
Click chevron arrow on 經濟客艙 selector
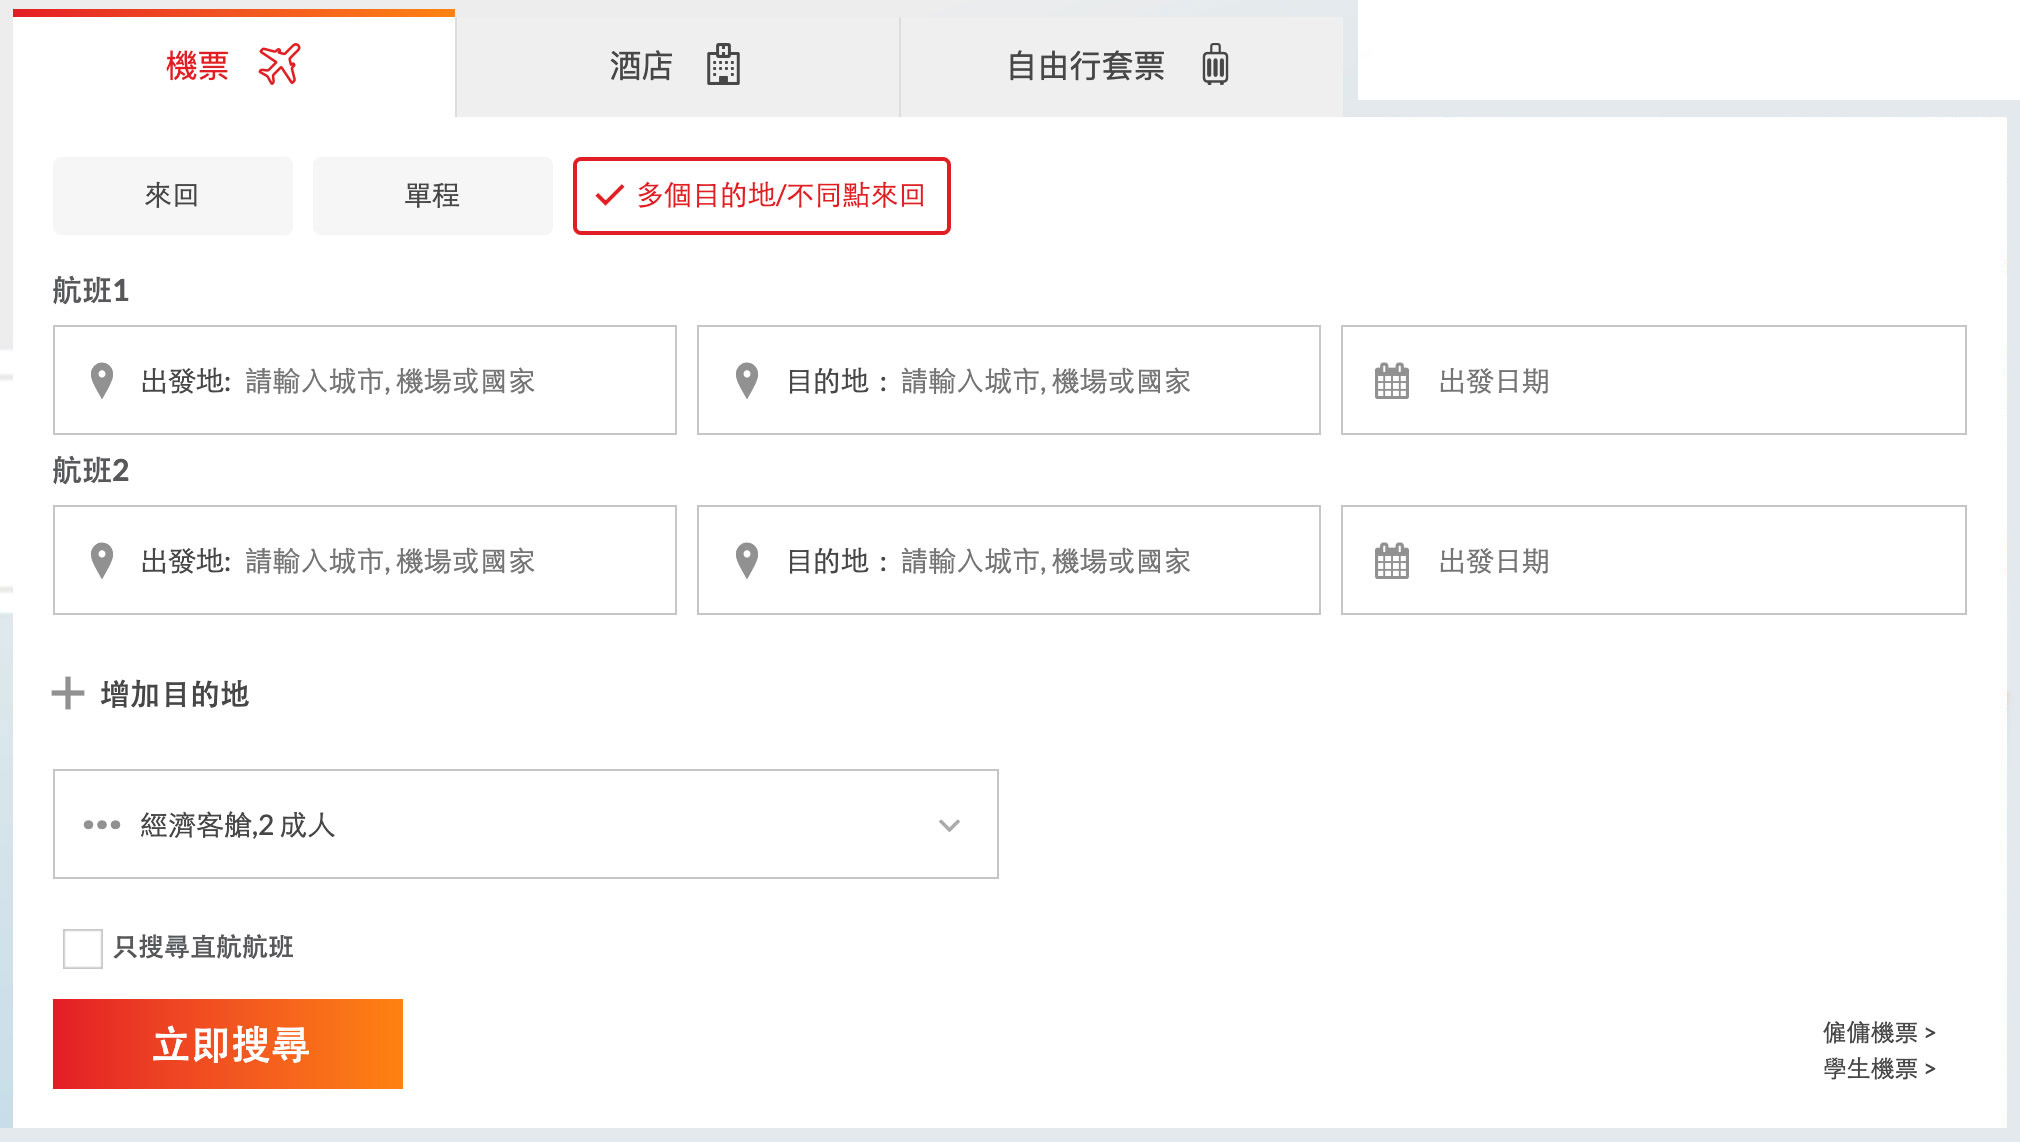(x=949, y=826)
